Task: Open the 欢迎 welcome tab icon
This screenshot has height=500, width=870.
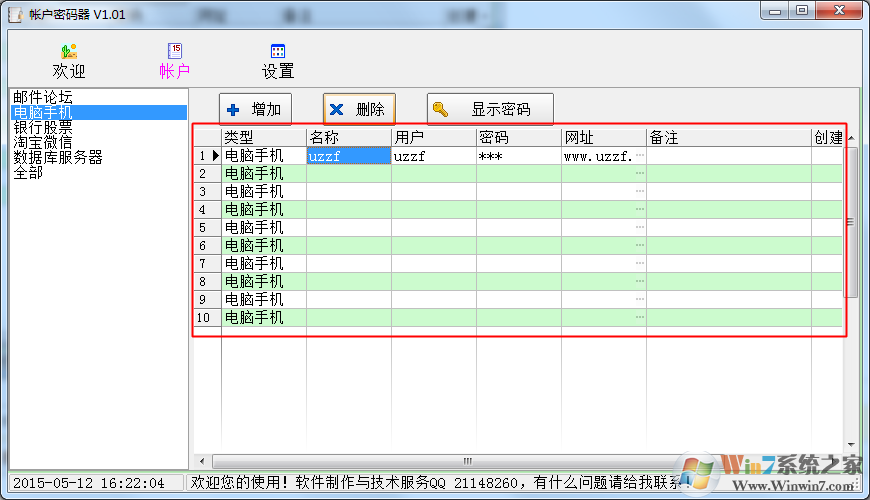Action: pos(69,61)
